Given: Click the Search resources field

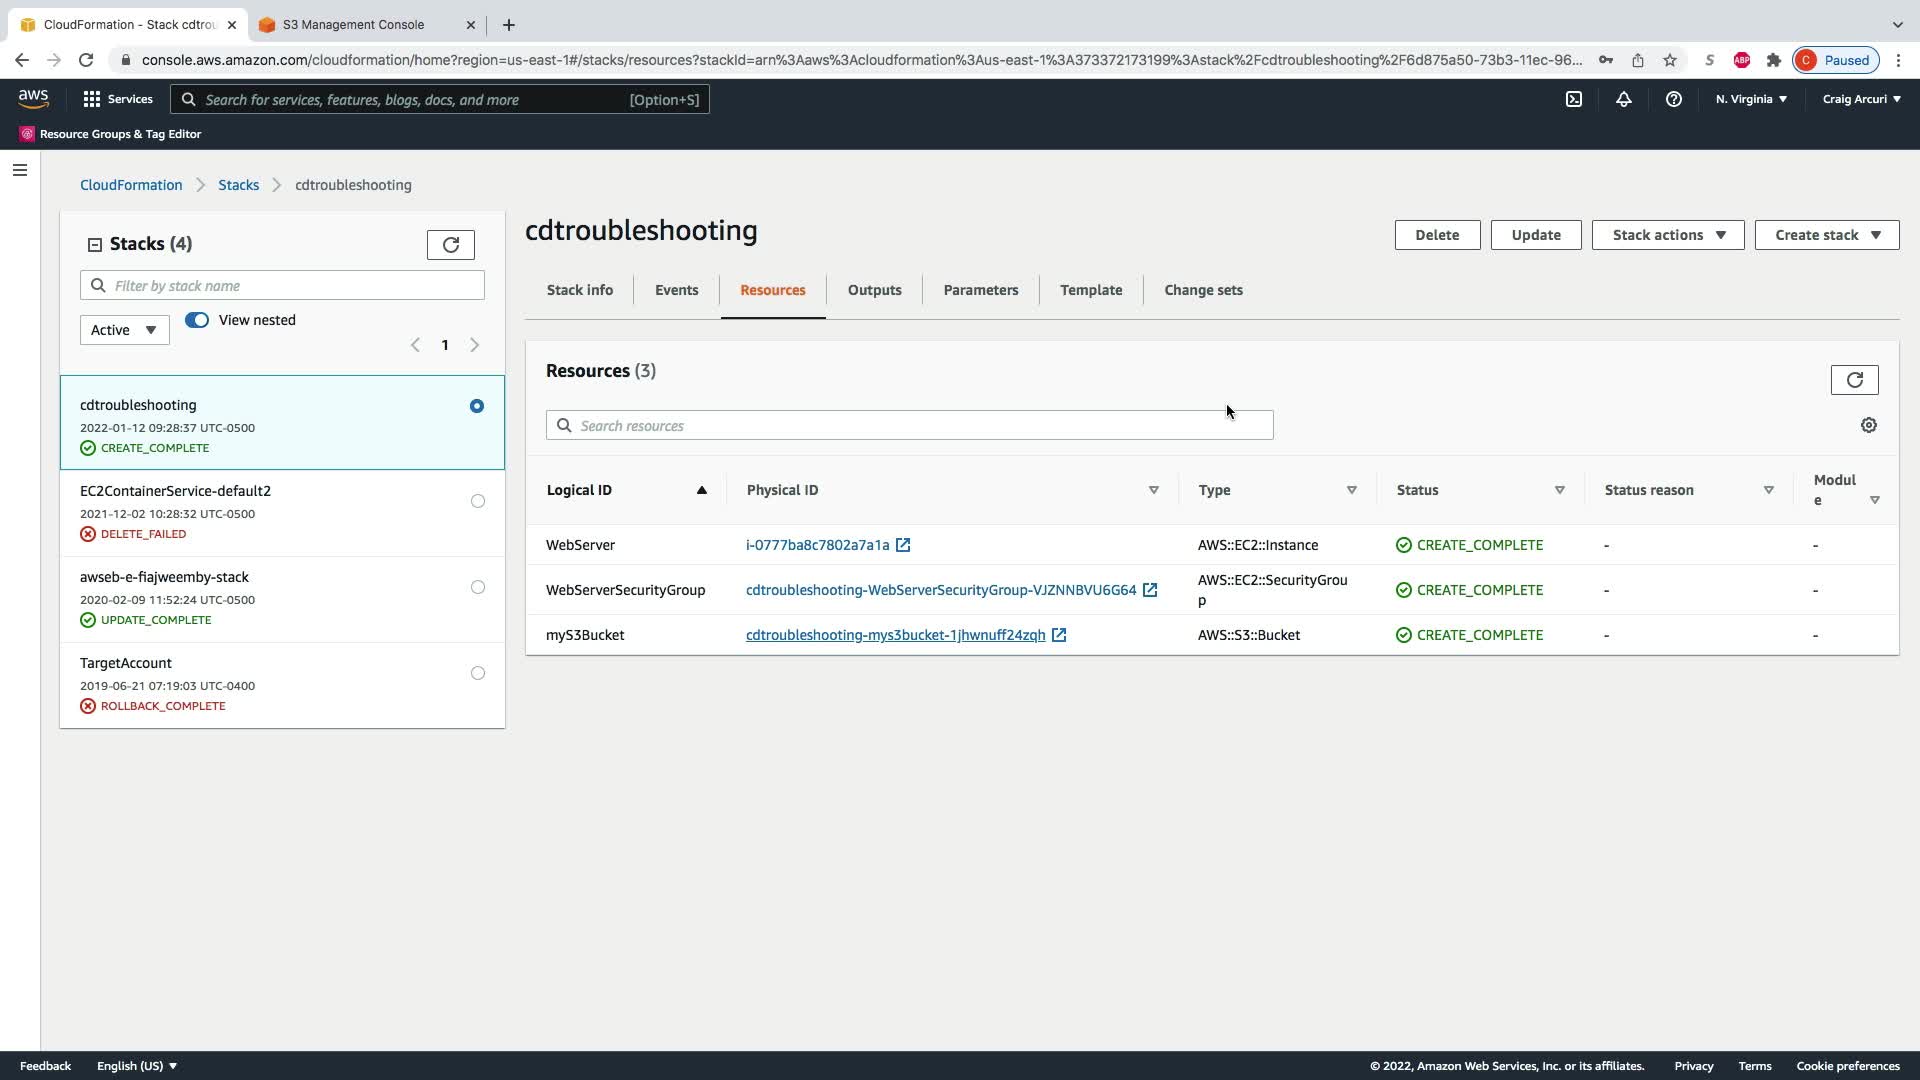Looking at the screenshot, I should point(910,425).
